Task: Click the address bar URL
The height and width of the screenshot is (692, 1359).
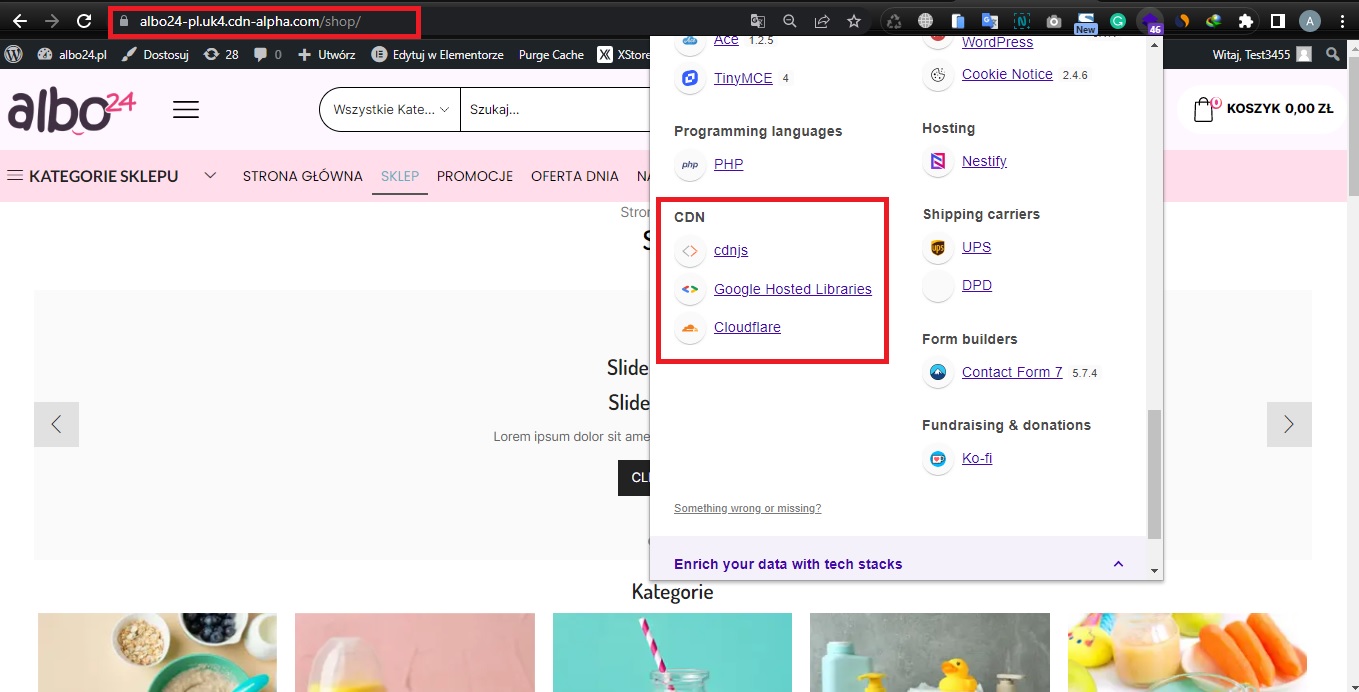Action: pos(250,21)
